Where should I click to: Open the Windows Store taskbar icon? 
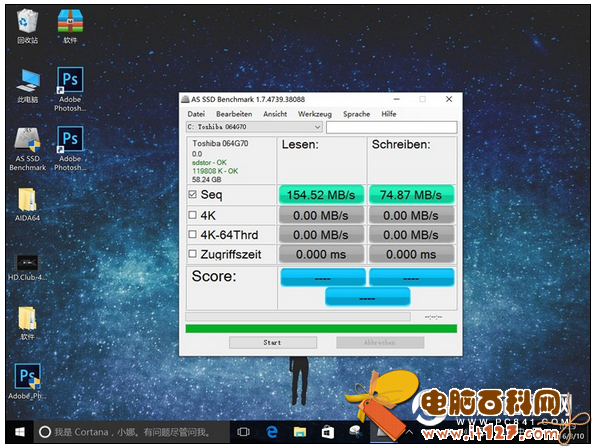coord(328,432)
